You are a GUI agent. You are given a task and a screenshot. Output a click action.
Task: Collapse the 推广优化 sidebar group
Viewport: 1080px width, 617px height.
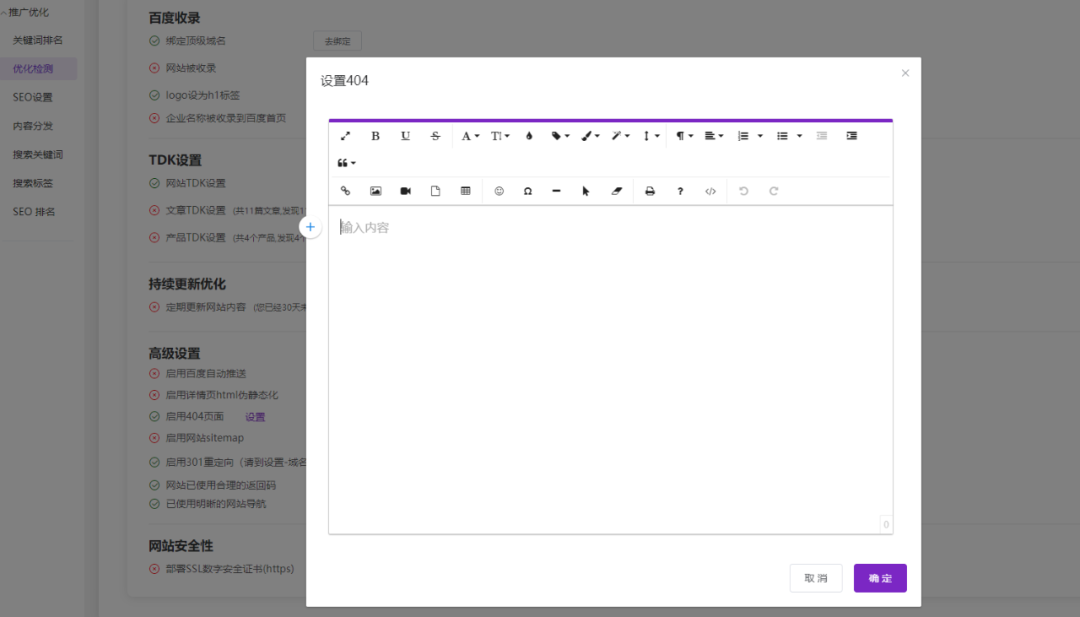(25, 12)
